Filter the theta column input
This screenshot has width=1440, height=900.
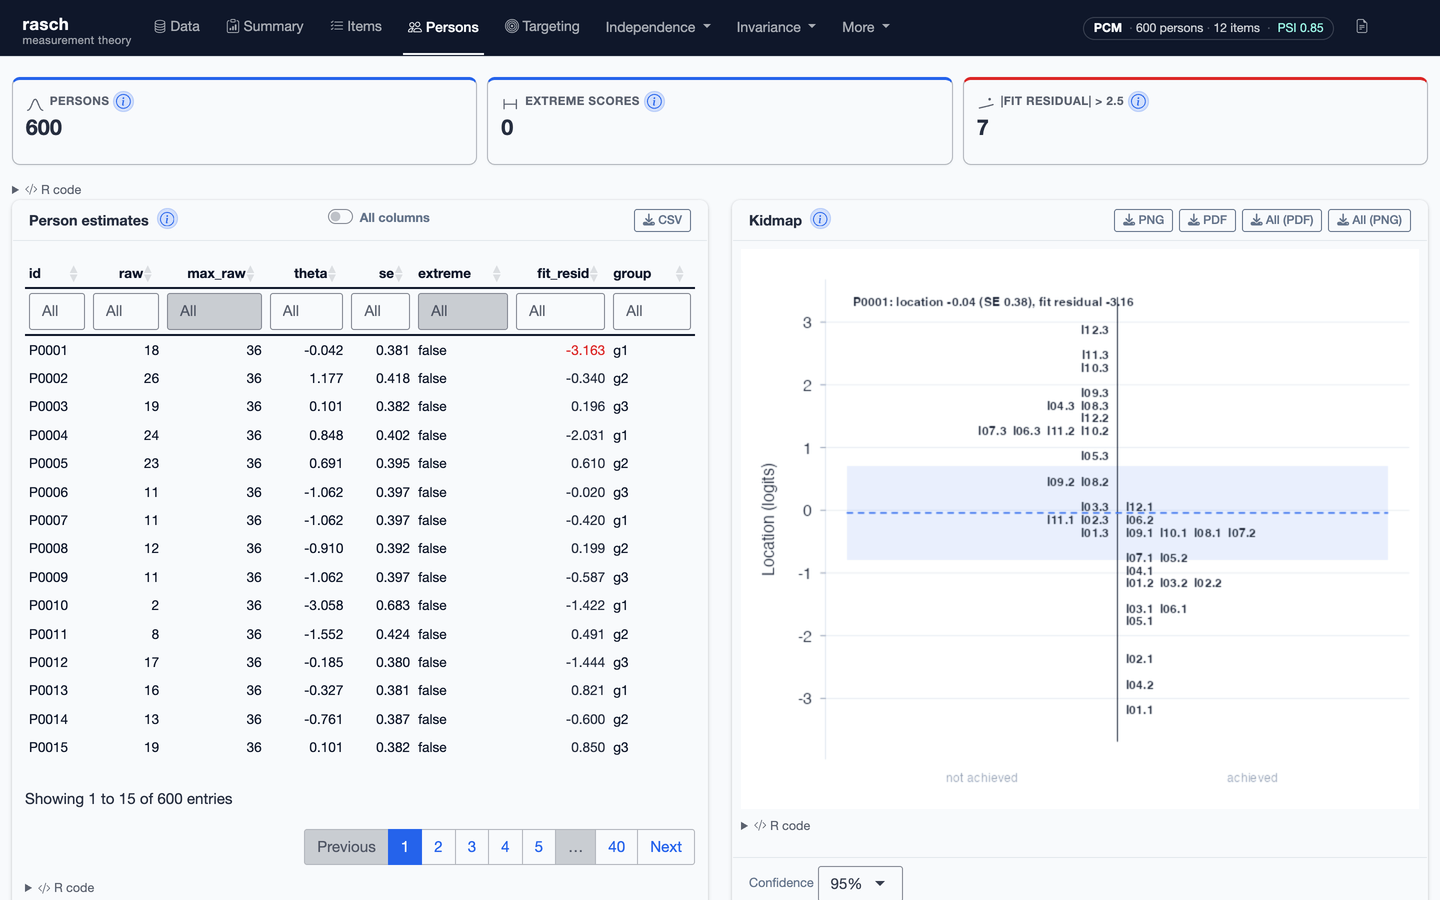306,311
